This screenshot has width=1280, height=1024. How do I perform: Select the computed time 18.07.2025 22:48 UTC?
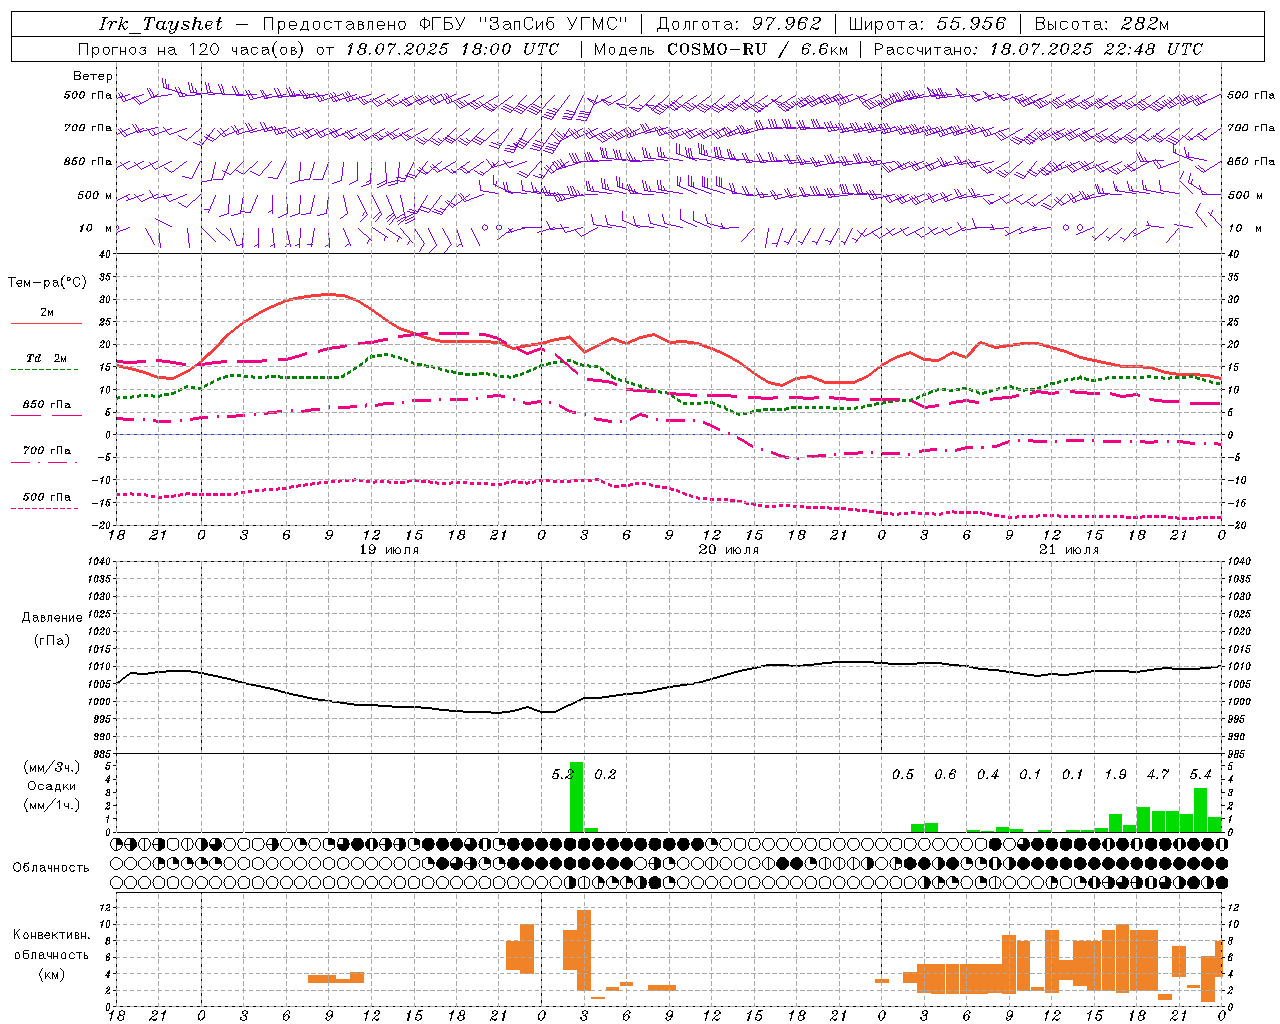coord(1096,49)
